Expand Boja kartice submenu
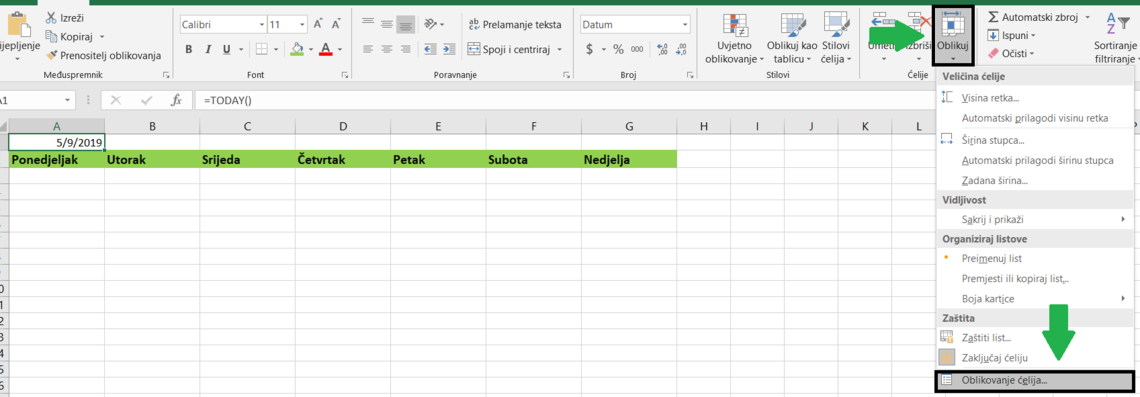1140x397 pixels. coord(1035,299)
